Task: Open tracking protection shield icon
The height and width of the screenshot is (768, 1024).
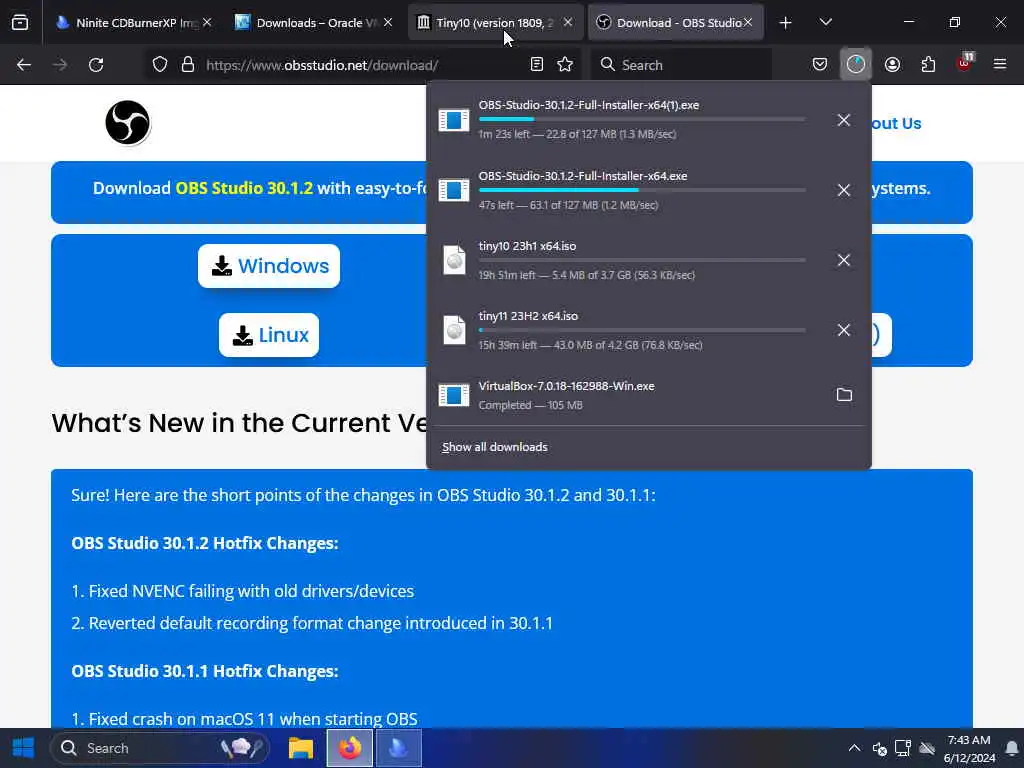Action: [x=160, y=65]
